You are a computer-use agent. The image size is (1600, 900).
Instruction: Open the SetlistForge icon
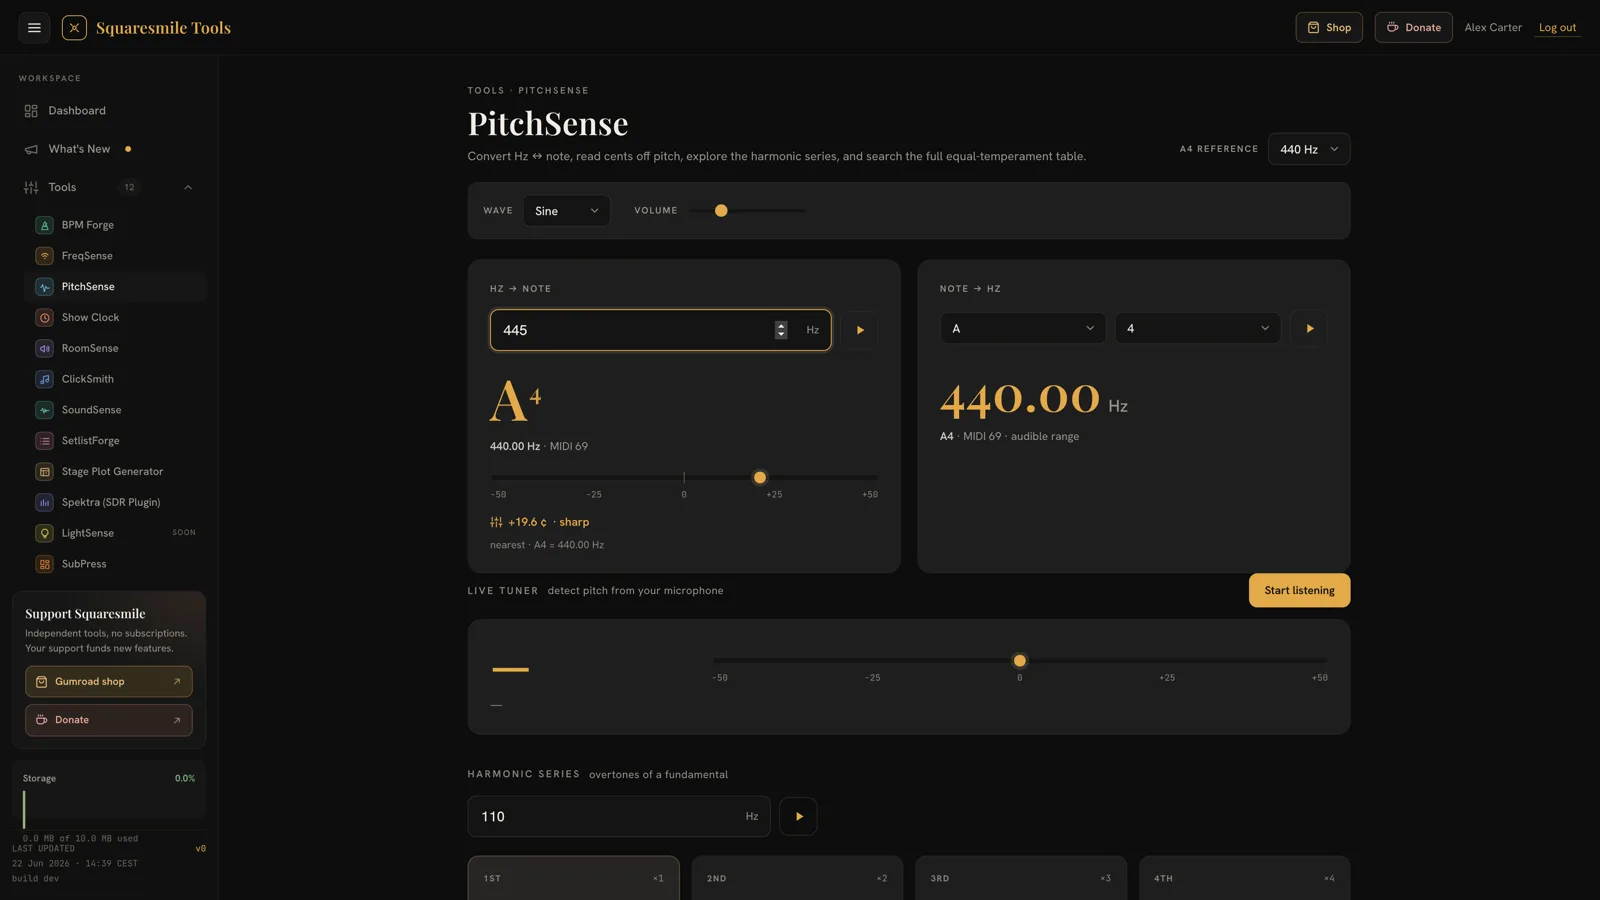(44, 441)
